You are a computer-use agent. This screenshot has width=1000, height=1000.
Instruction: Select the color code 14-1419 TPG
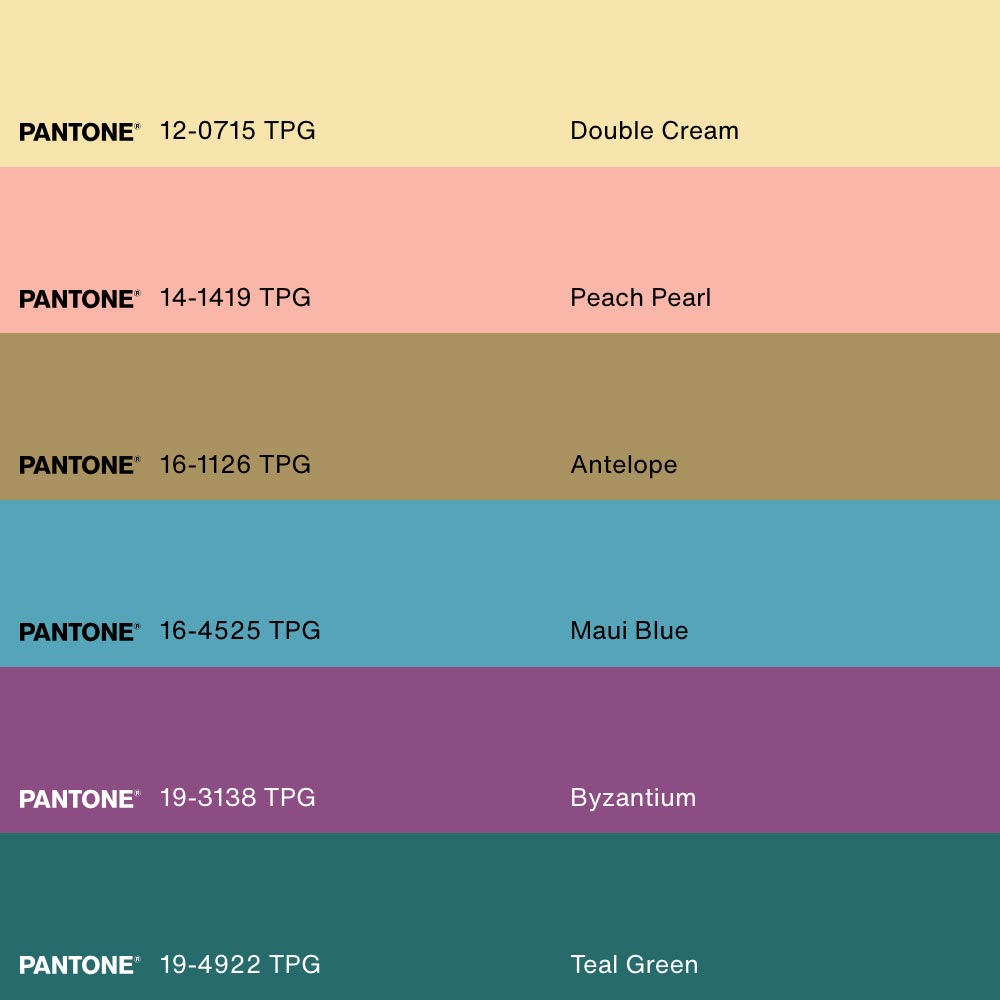(235, 297)
